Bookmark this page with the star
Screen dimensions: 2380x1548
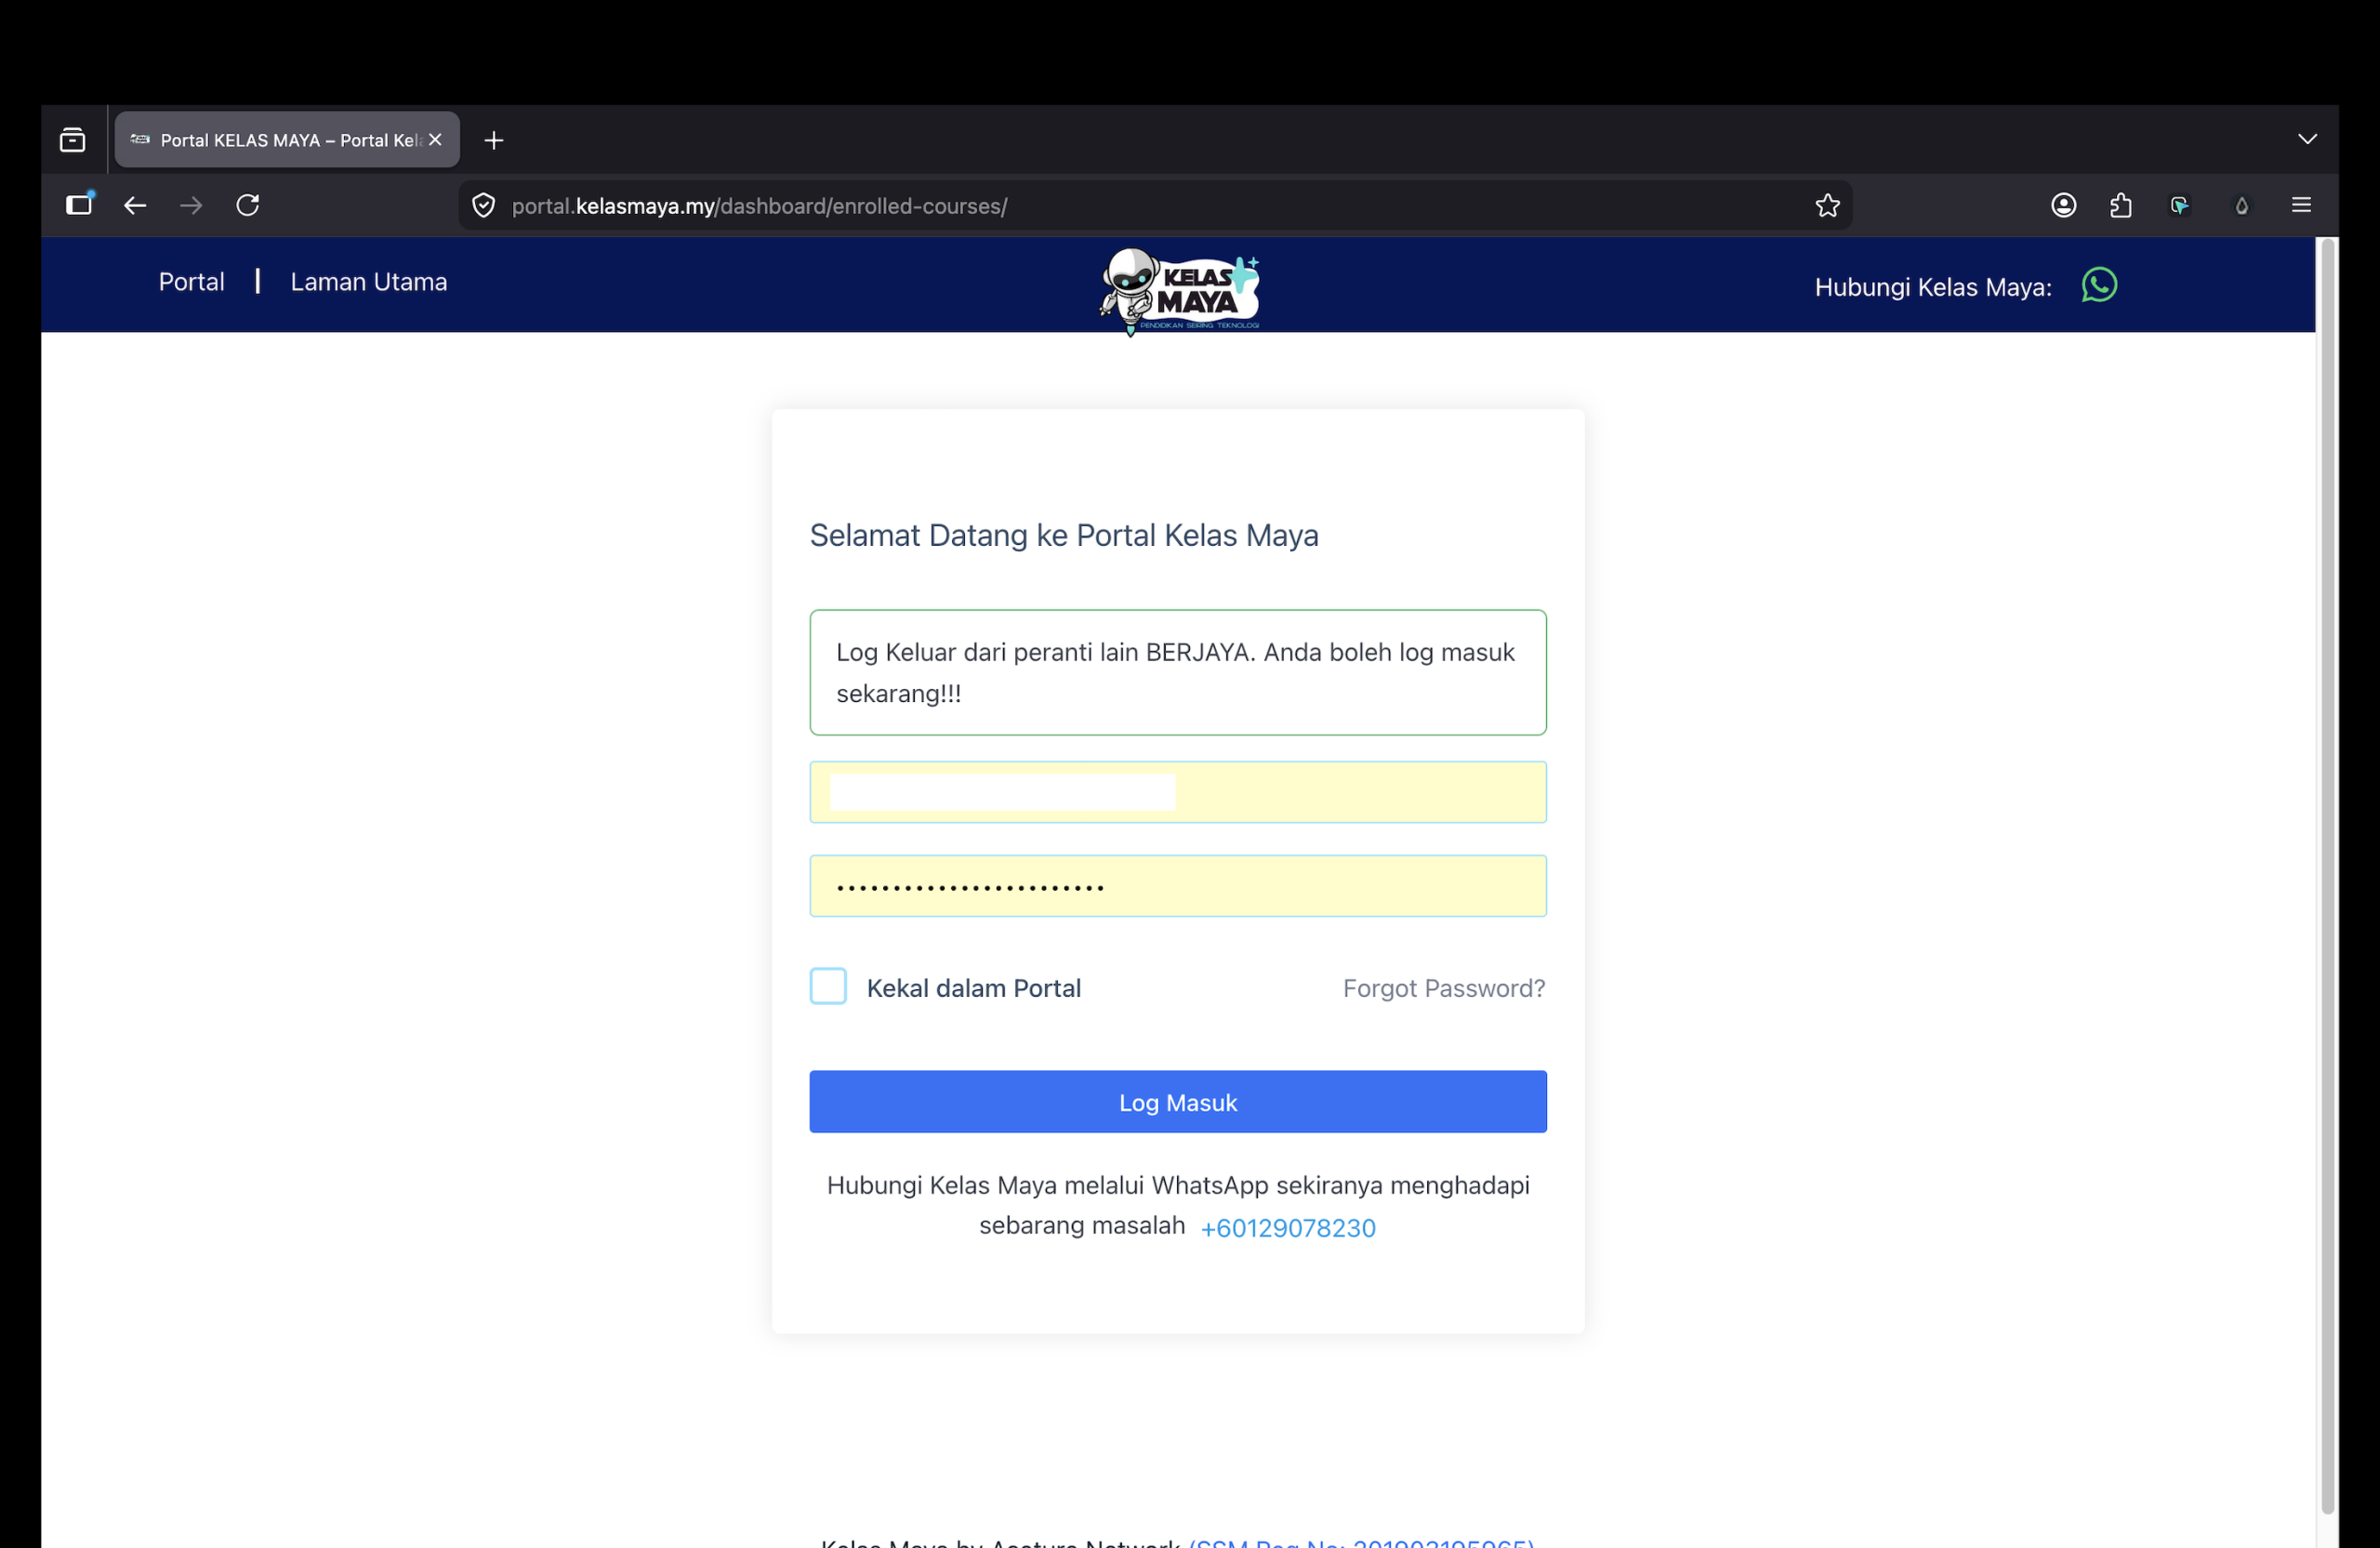tap(1828, 206)
